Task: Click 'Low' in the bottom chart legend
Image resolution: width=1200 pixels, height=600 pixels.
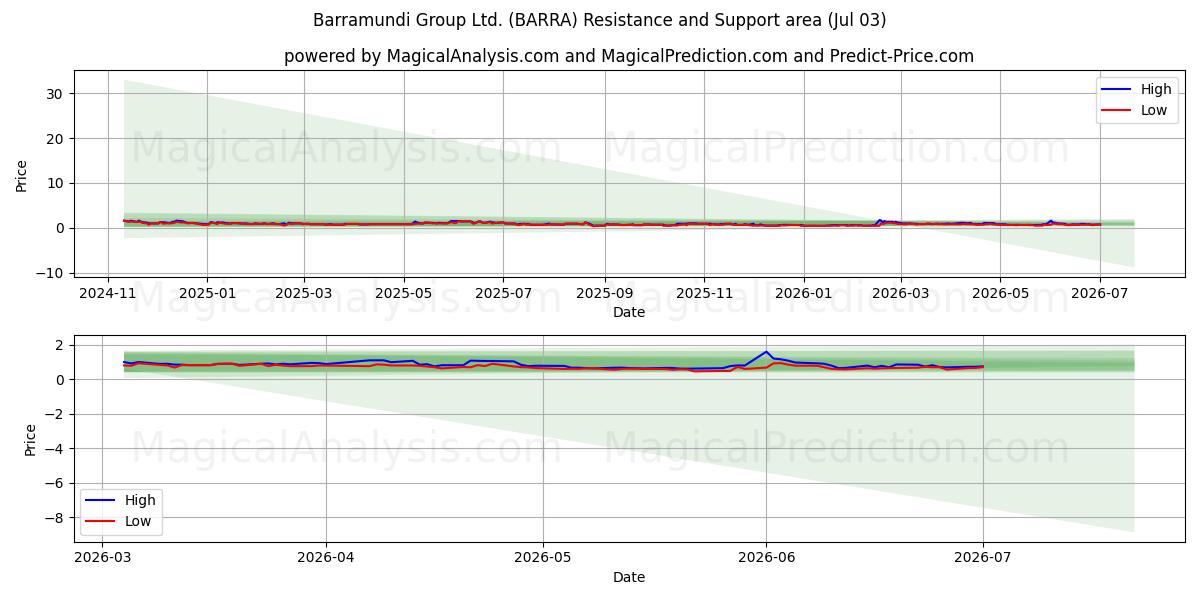Action: point(138,521)
